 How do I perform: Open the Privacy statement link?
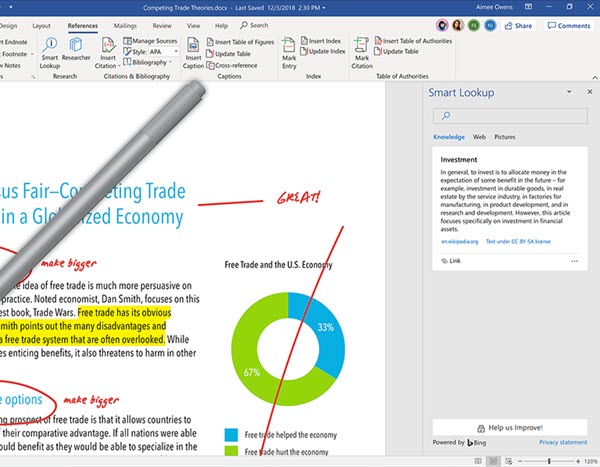coord(563,442)
